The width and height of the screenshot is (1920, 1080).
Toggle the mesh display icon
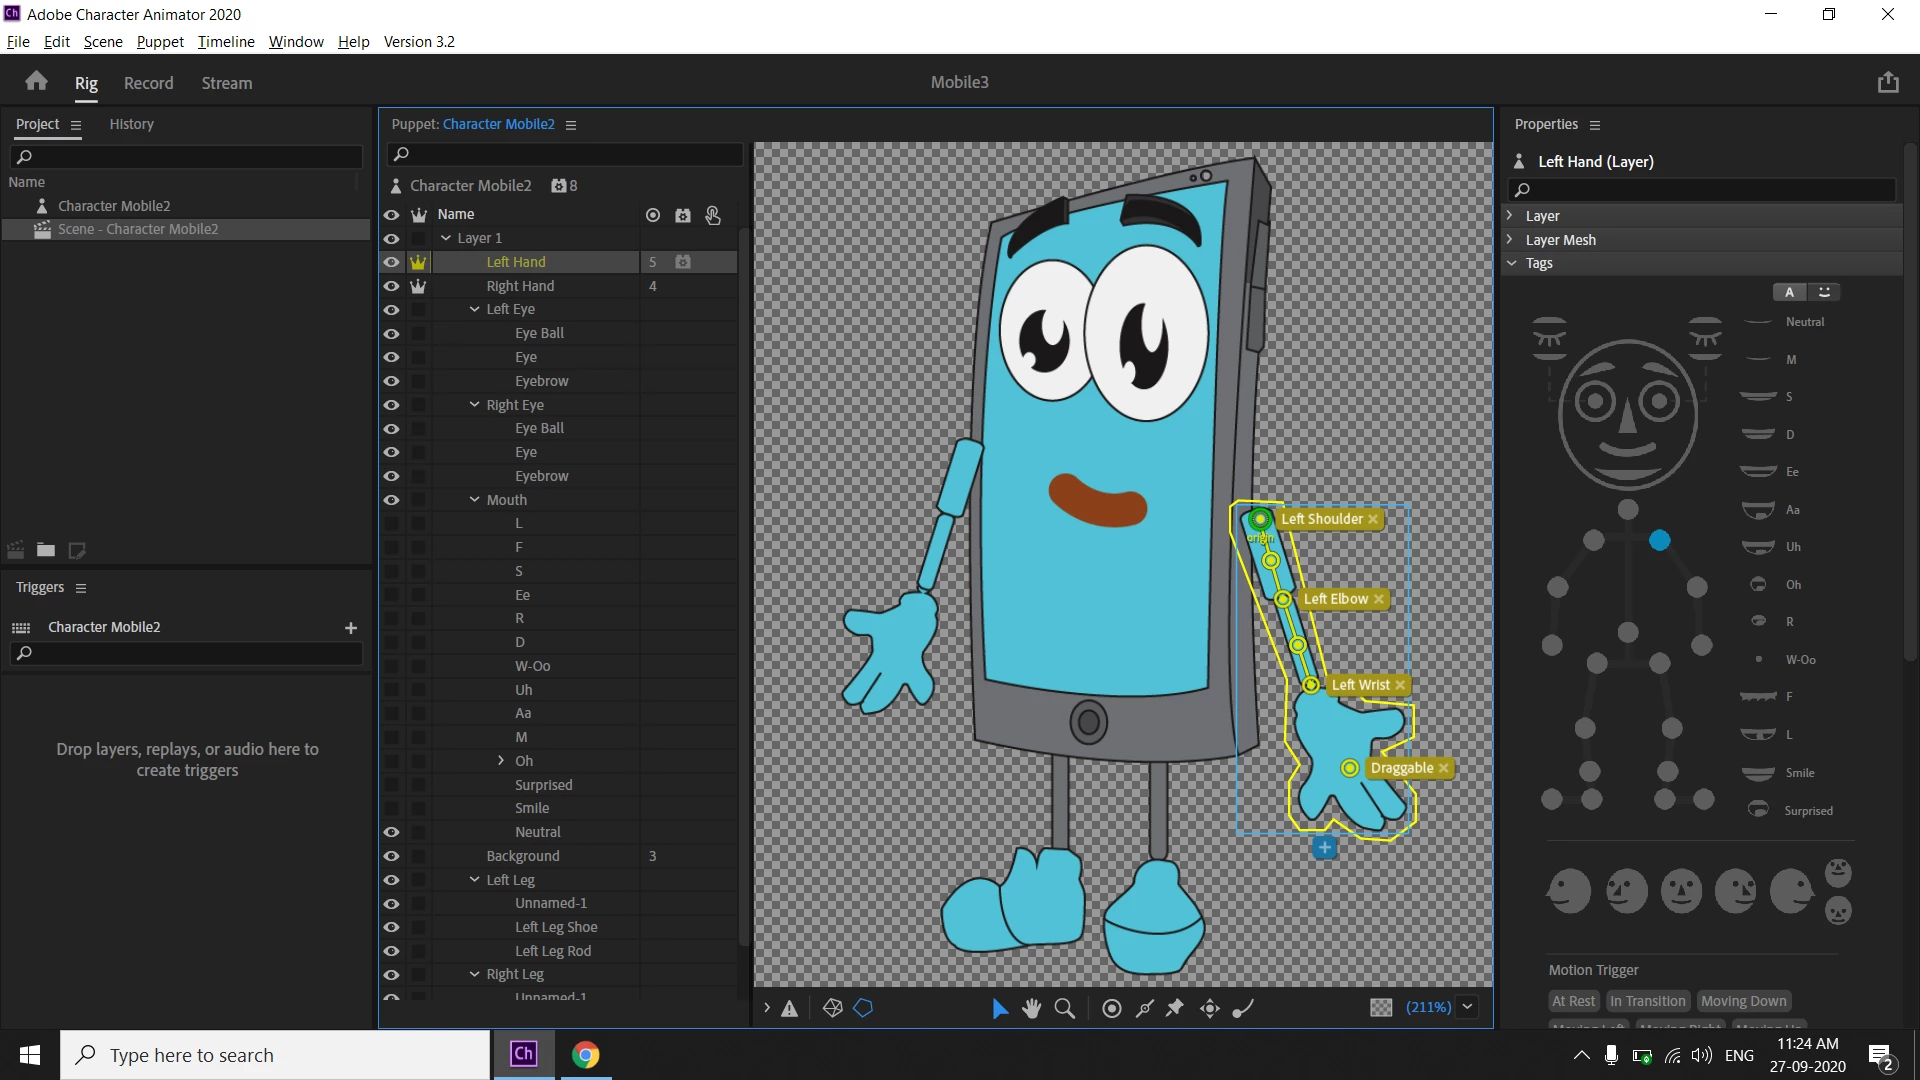click(833, 1008)
